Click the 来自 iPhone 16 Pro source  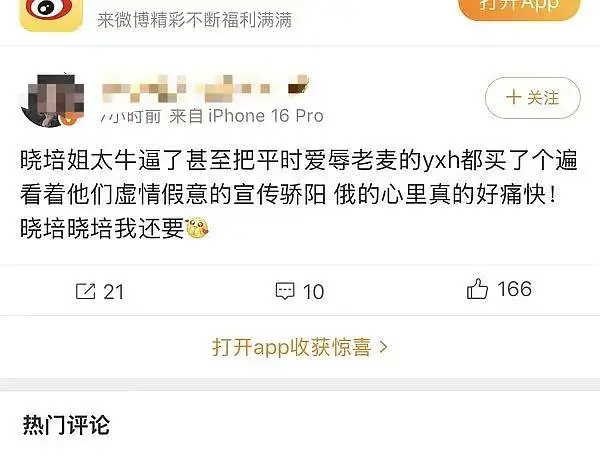point(246,116)
